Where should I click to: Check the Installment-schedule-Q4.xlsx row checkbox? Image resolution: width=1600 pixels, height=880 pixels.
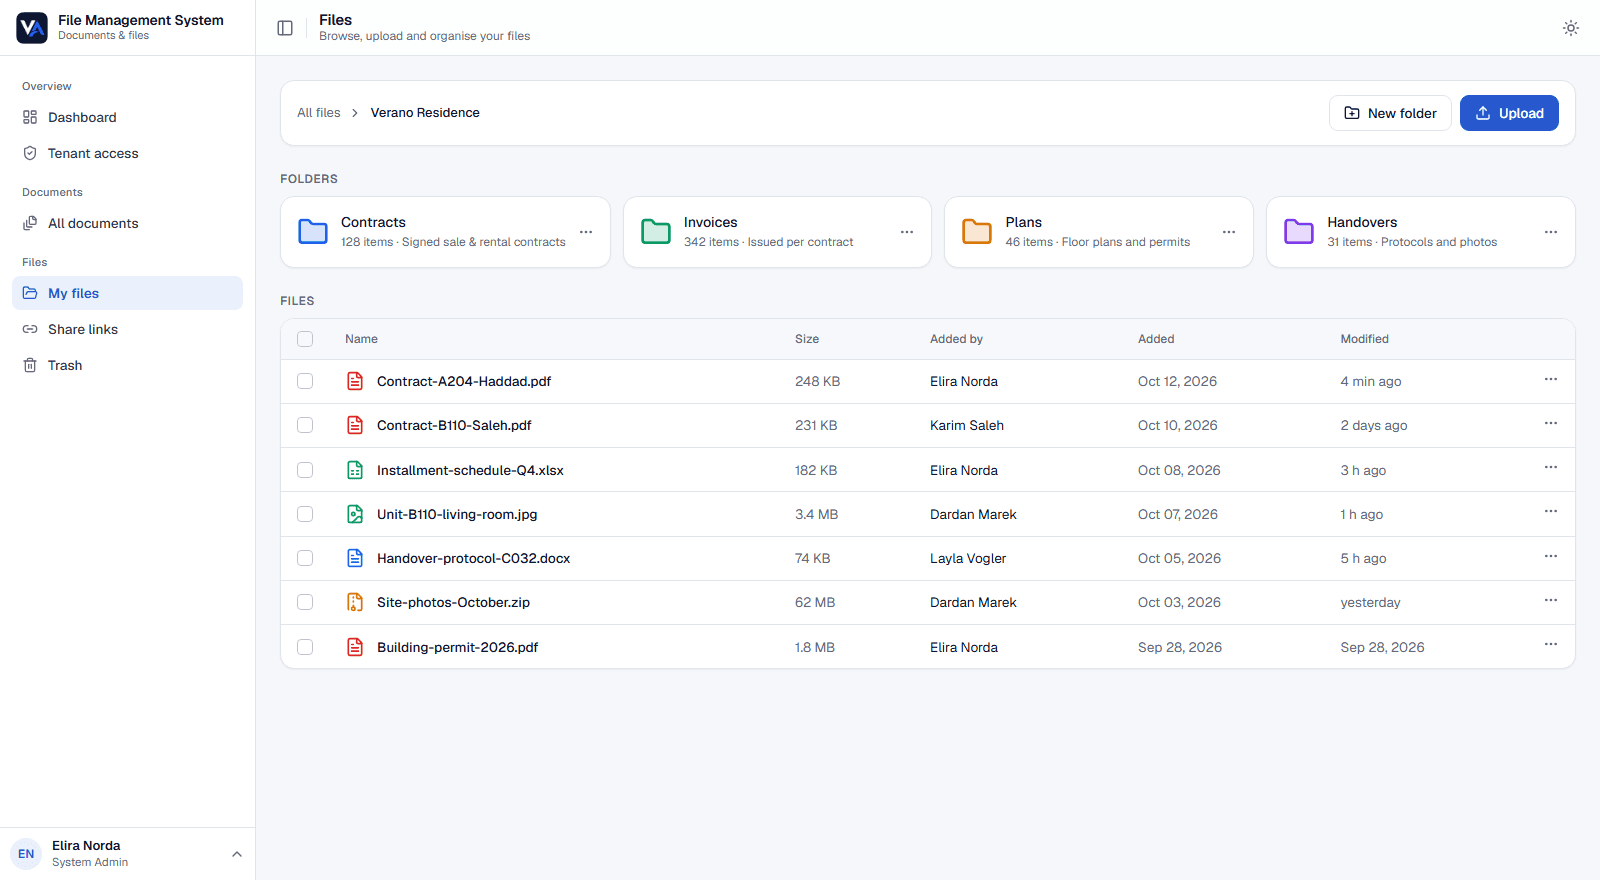click(x=305, y=470)
